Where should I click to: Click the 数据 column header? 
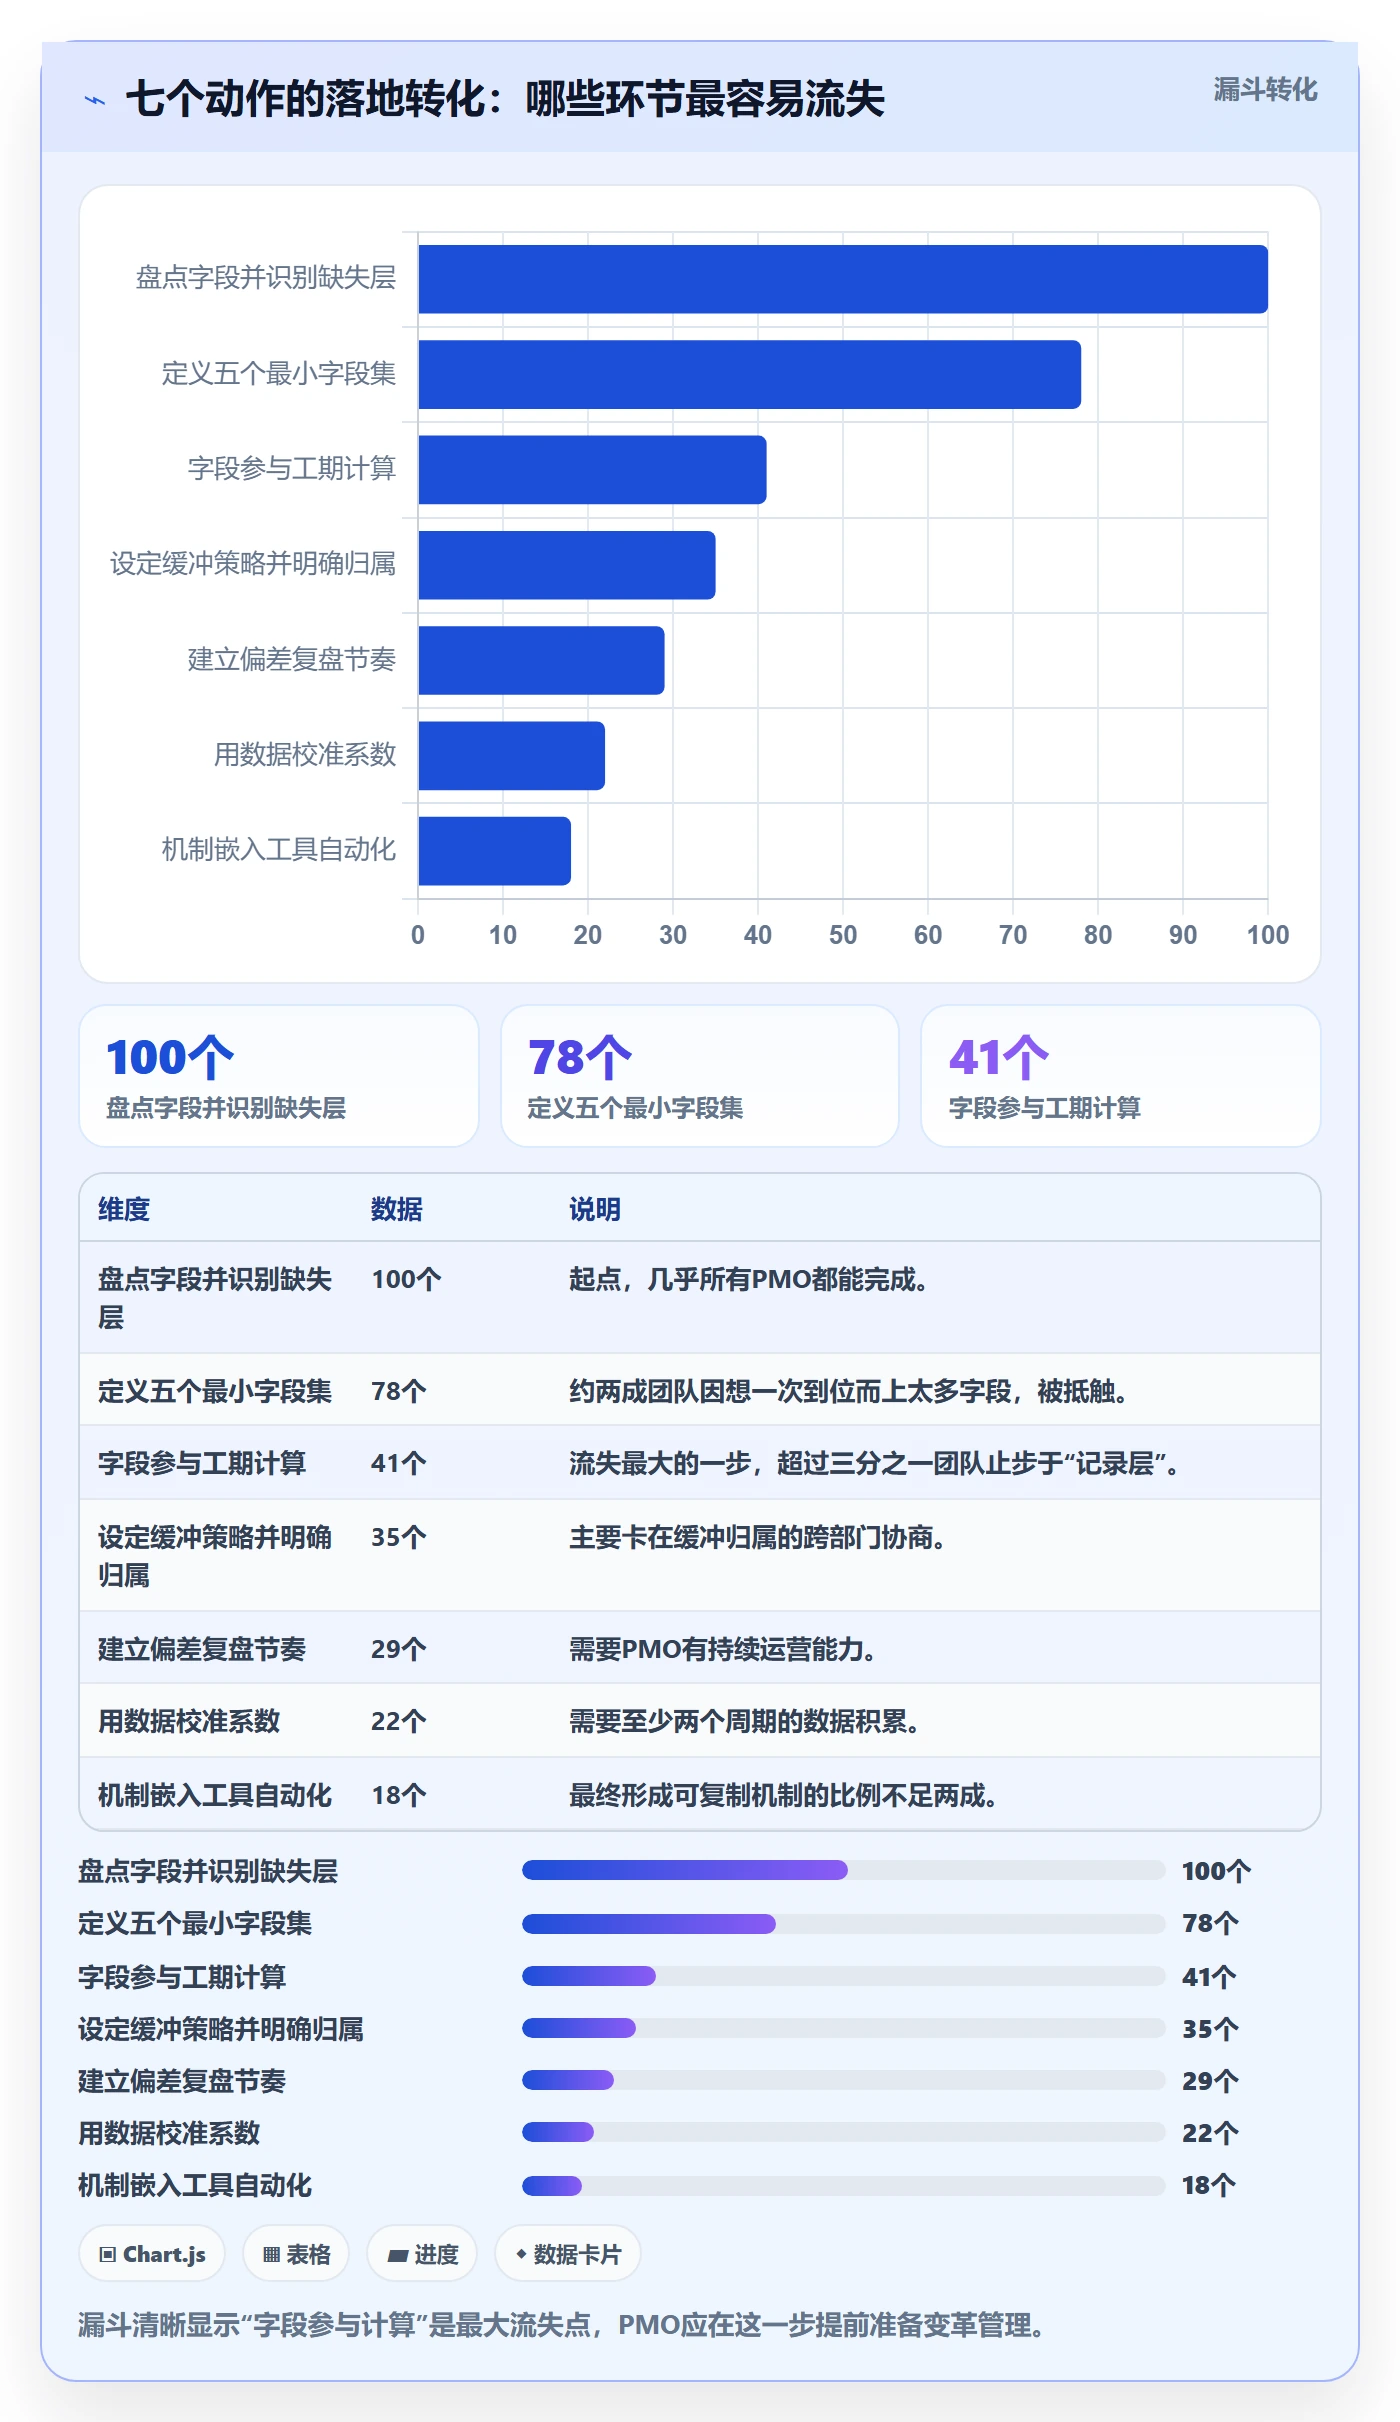(x=397, y=1209)
